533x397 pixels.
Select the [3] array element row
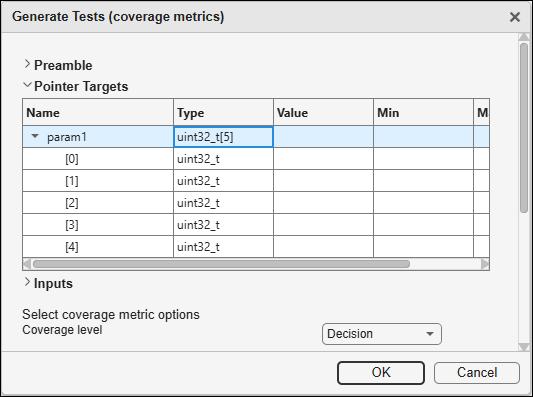click(256, 225)
